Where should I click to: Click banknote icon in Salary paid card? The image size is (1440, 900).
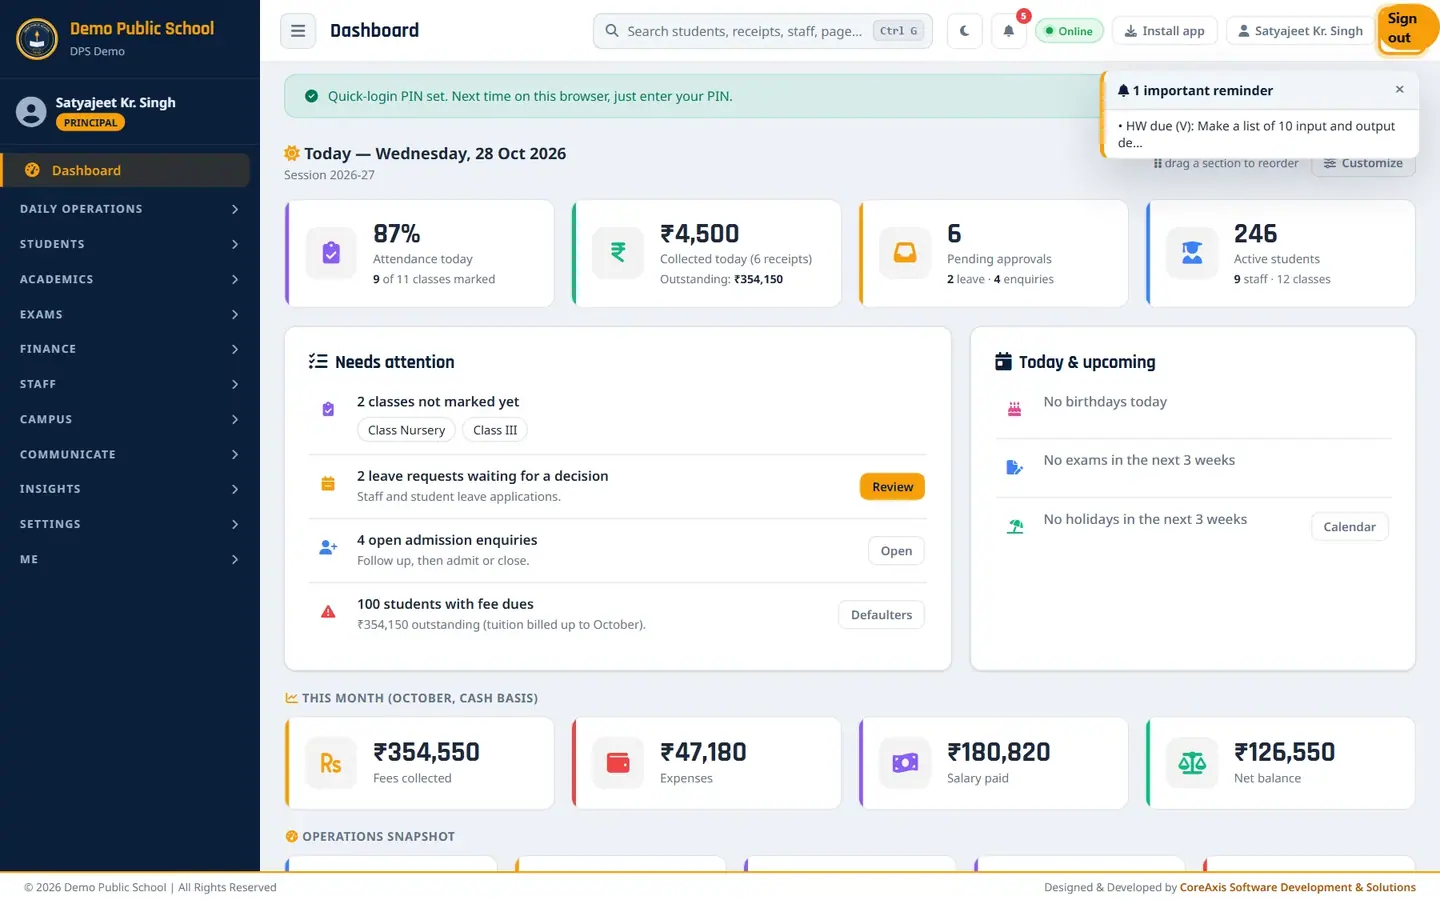pos(905,763)
